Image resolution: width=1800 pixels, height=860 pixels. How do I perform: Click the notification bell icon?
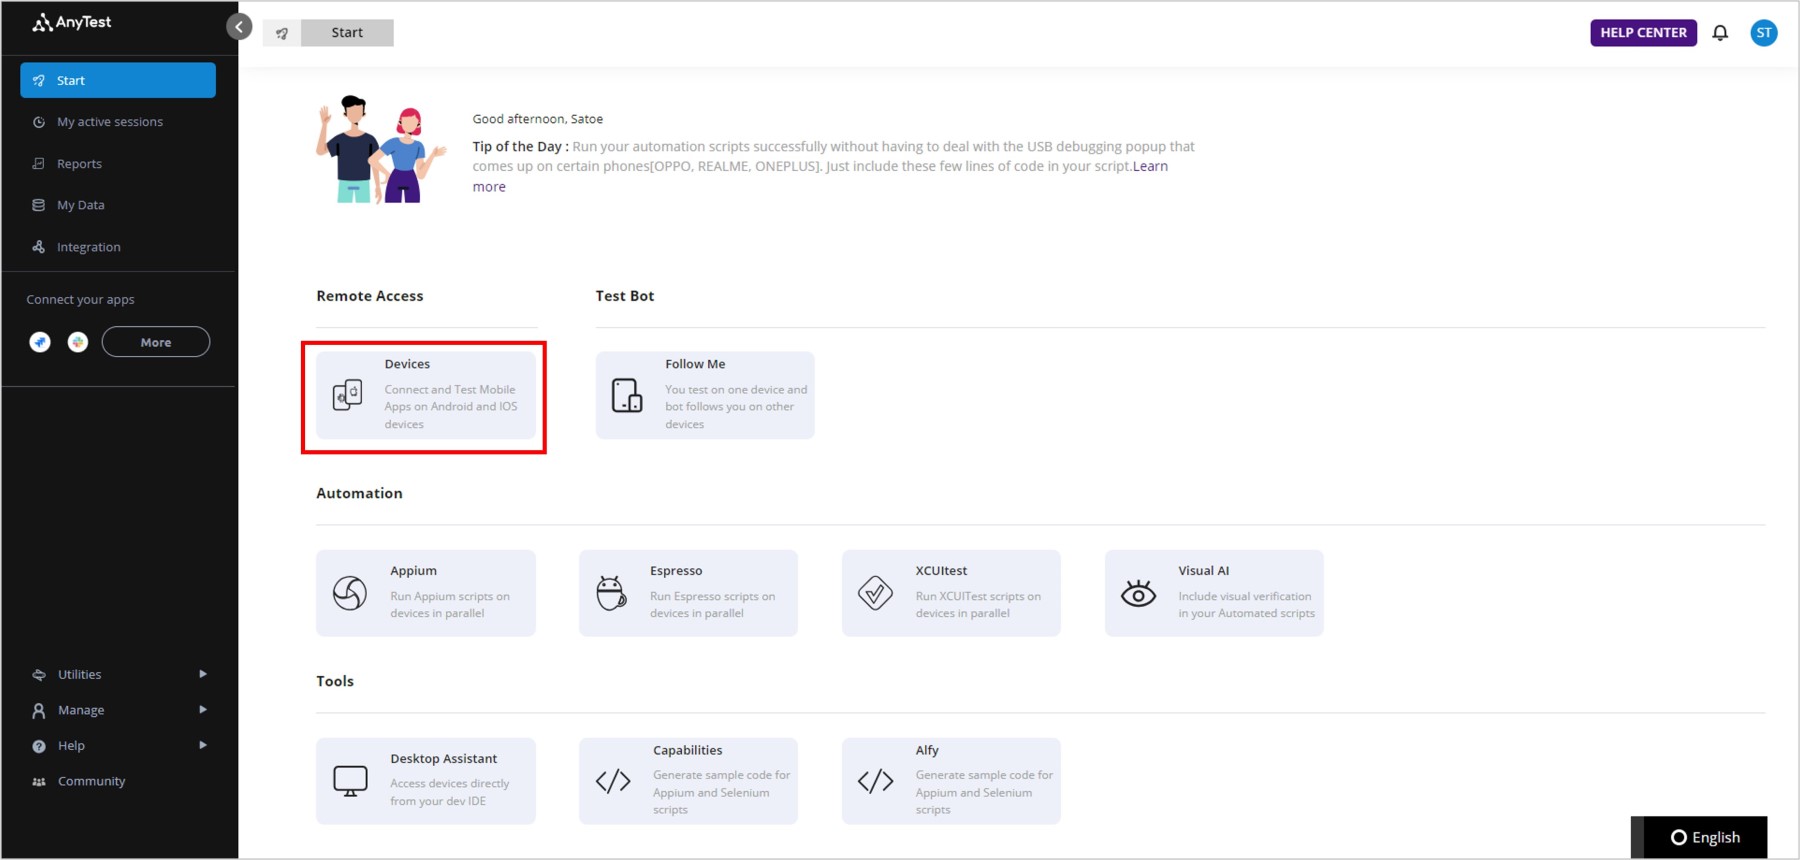tap(1720, 33)
